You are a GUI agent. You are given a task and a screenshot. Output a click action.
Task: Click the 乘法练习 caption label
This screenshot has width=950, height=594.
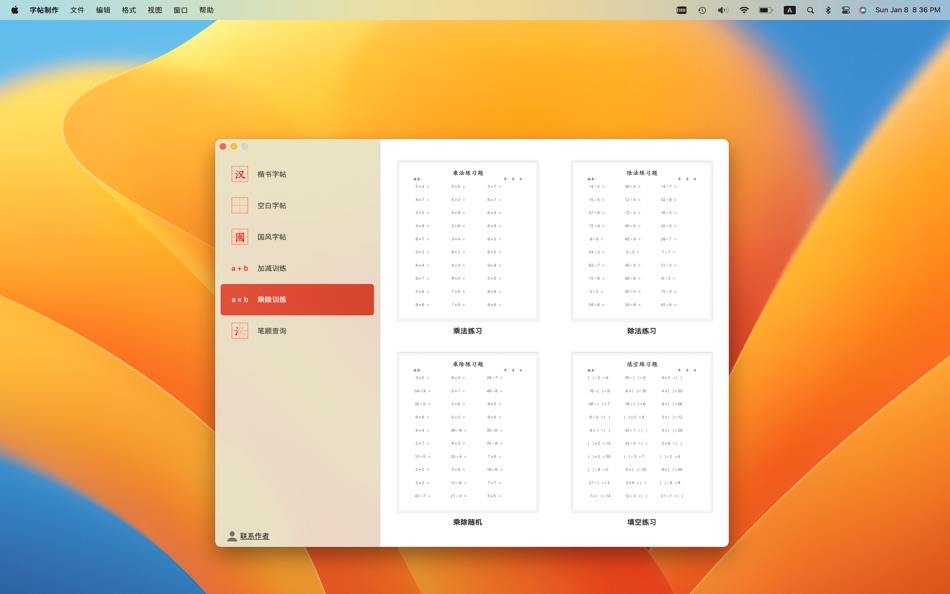point(468,331)
